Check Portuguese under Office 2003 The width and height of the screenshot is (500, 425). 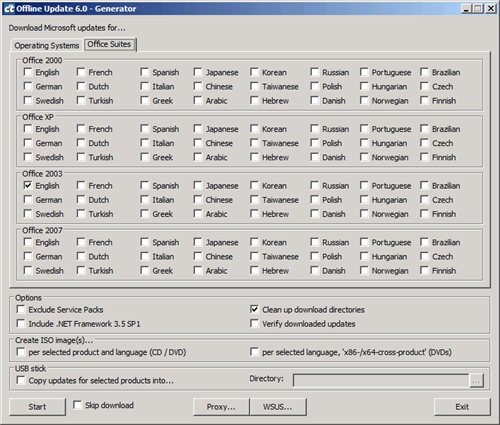[364, 186]
